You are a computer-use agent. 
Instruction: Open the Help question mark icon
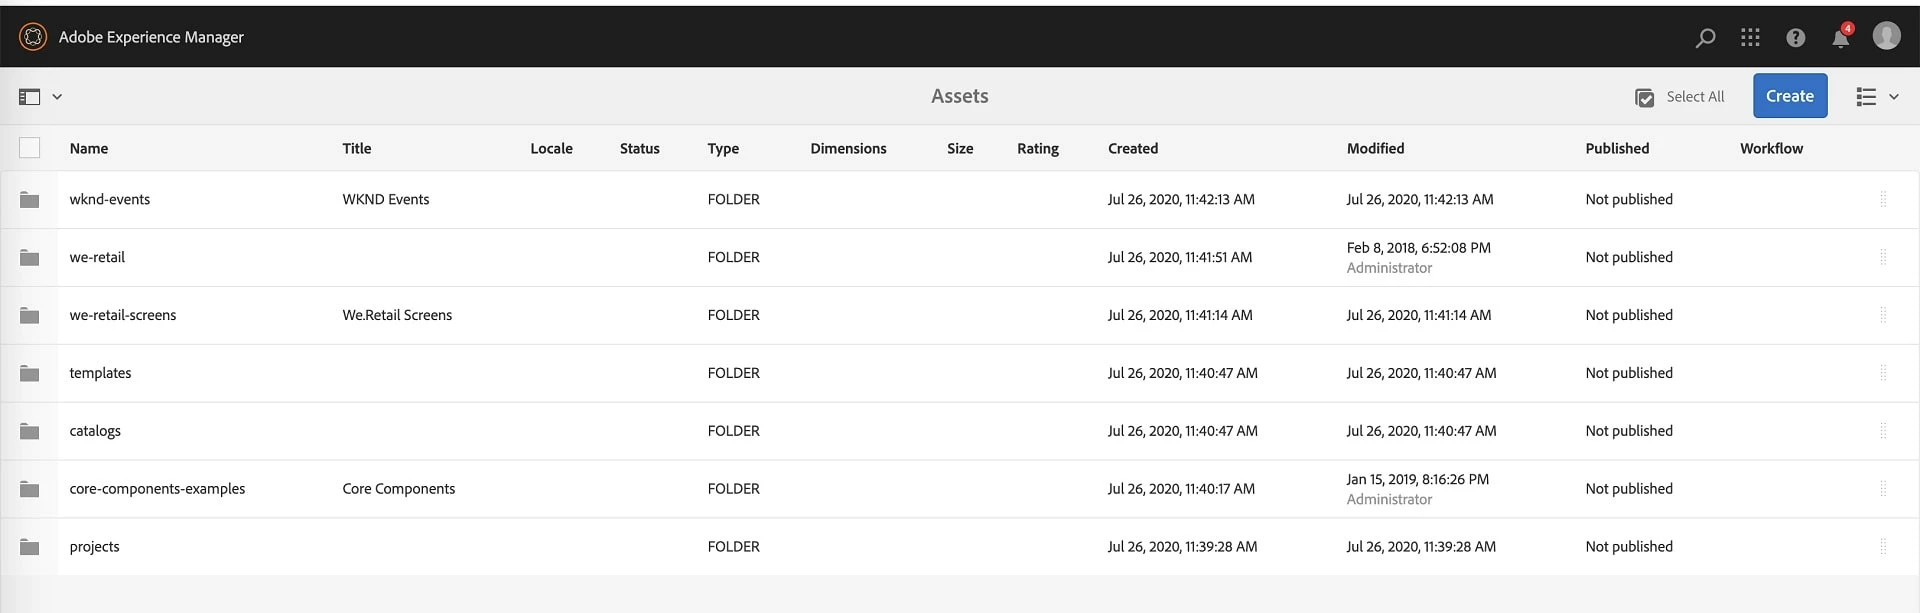point(1796,37)
